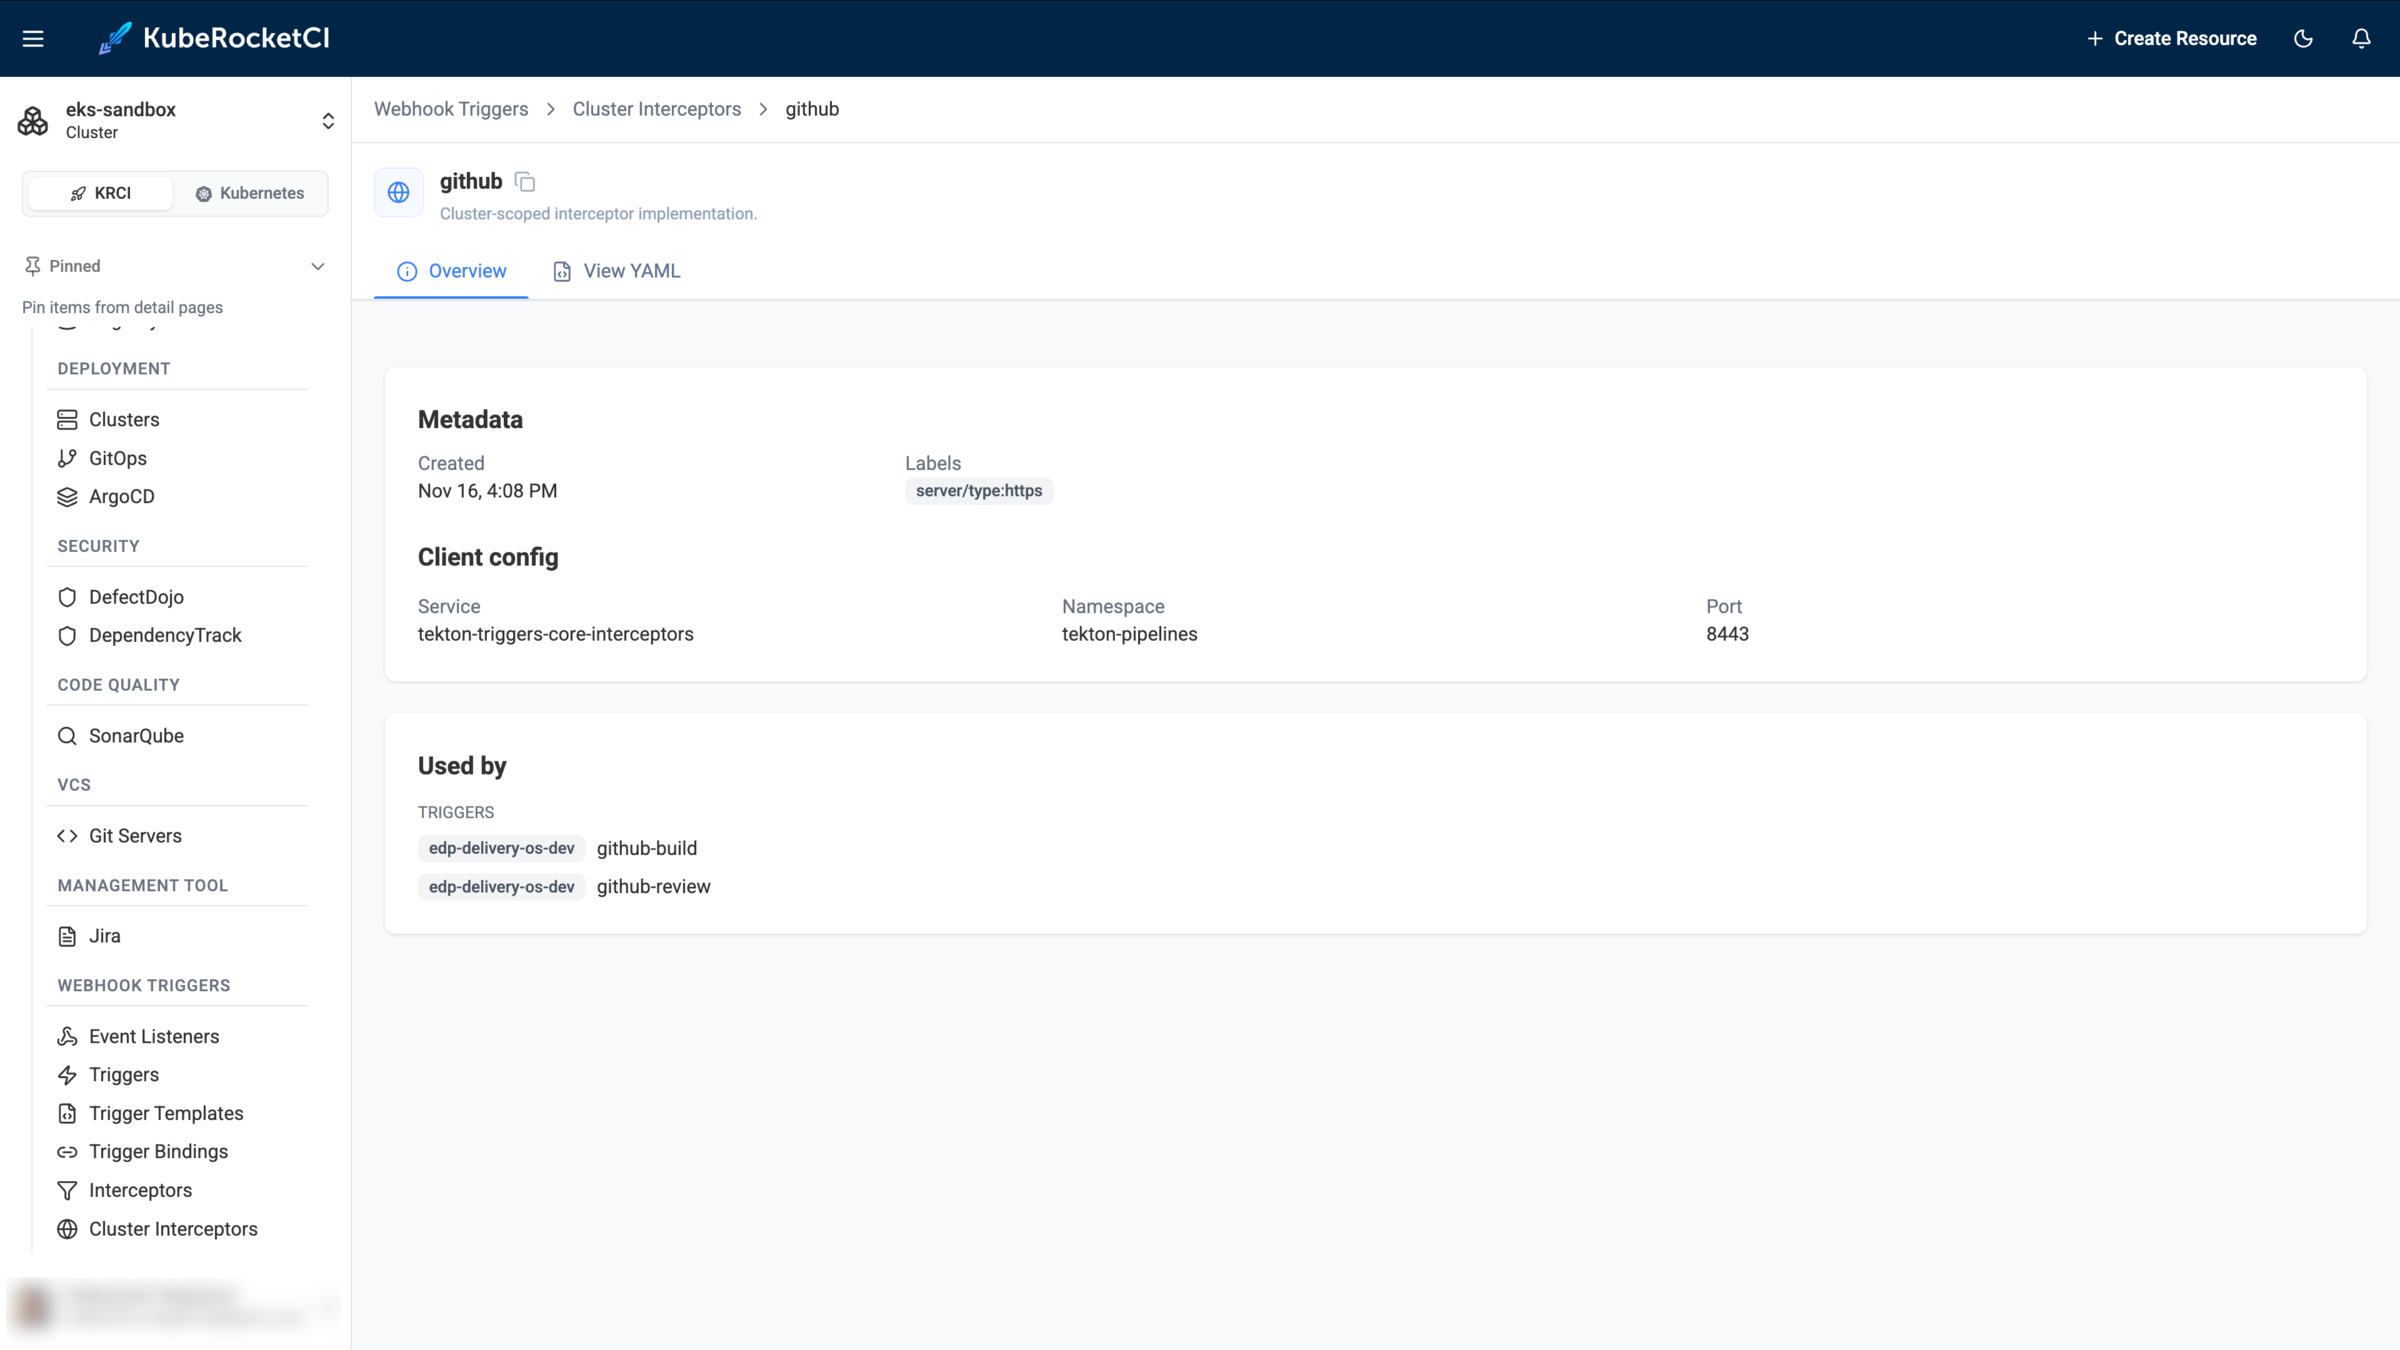
Task: Click the Git Servers code icon
Action: [x=67, y=836]
